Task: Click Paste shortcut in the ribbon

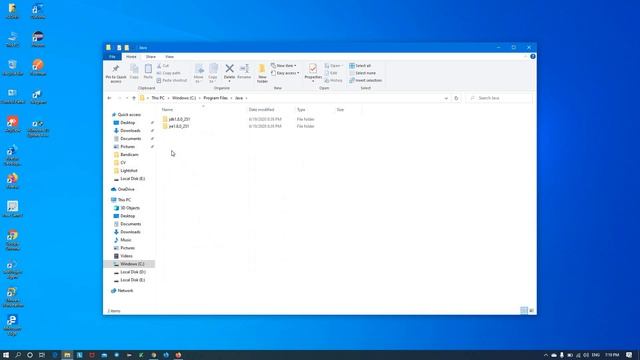Action: click(x=172, y=80)
